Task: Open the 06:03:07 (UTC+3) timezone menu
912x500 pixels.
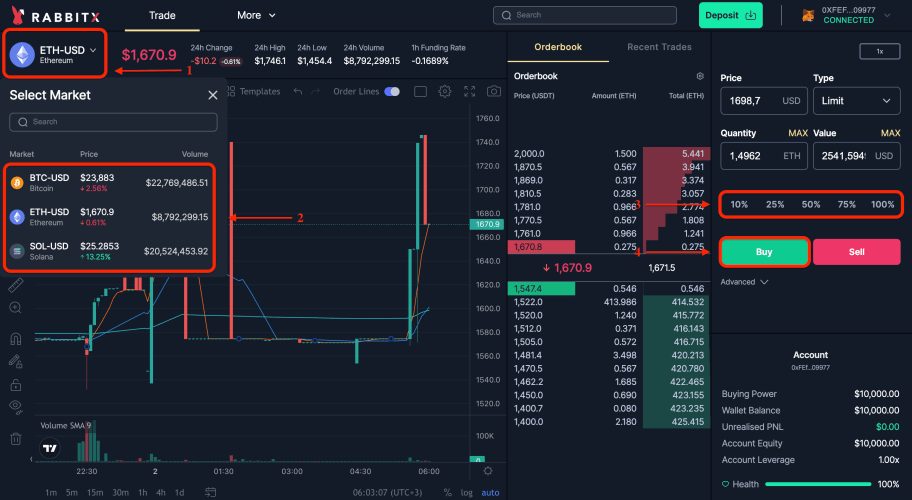Action: coord(387,492)
